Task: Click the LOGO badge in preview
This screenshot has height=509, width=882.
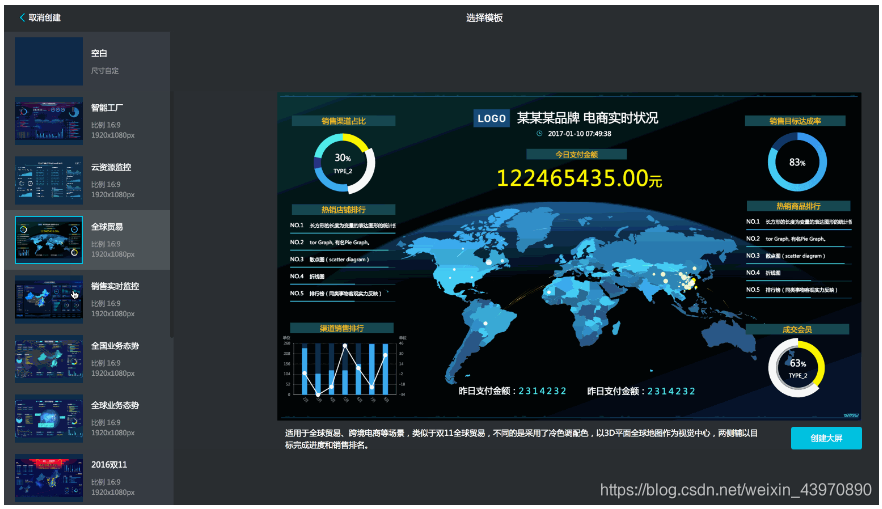Action: click(x=492, y=119)
